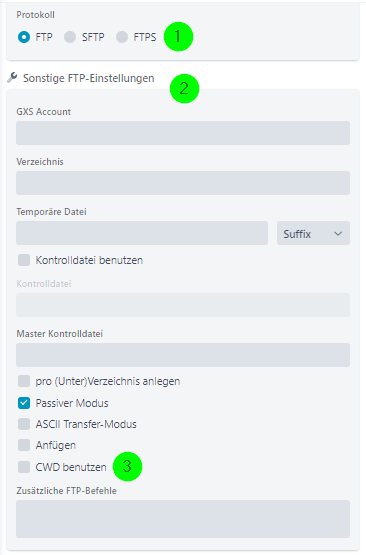The image size is (366, 555).
Task: Click the green marker numbered 2
Action: (x=184, y=88)
